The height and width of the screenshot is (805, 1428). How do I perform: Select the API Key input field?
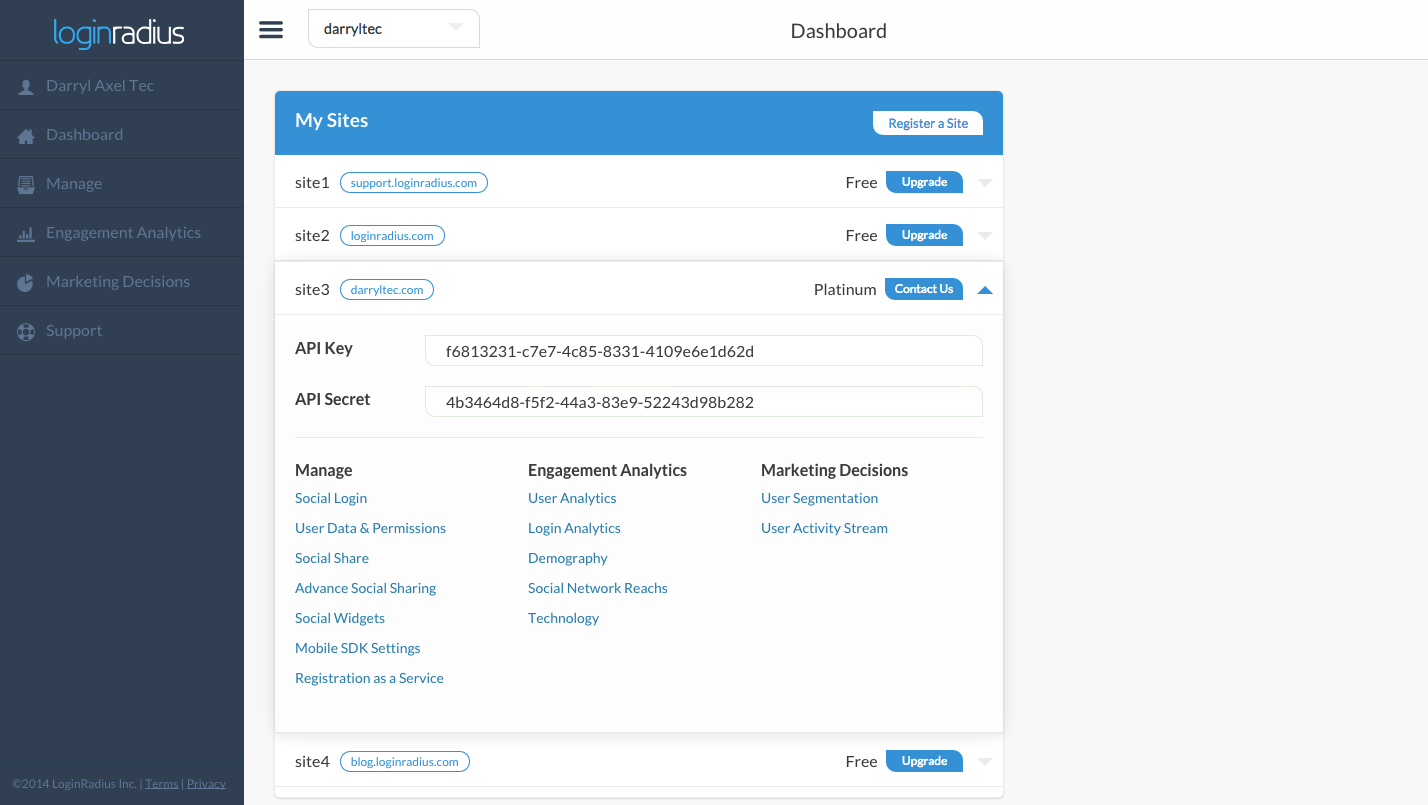click(x=703, y=350)
